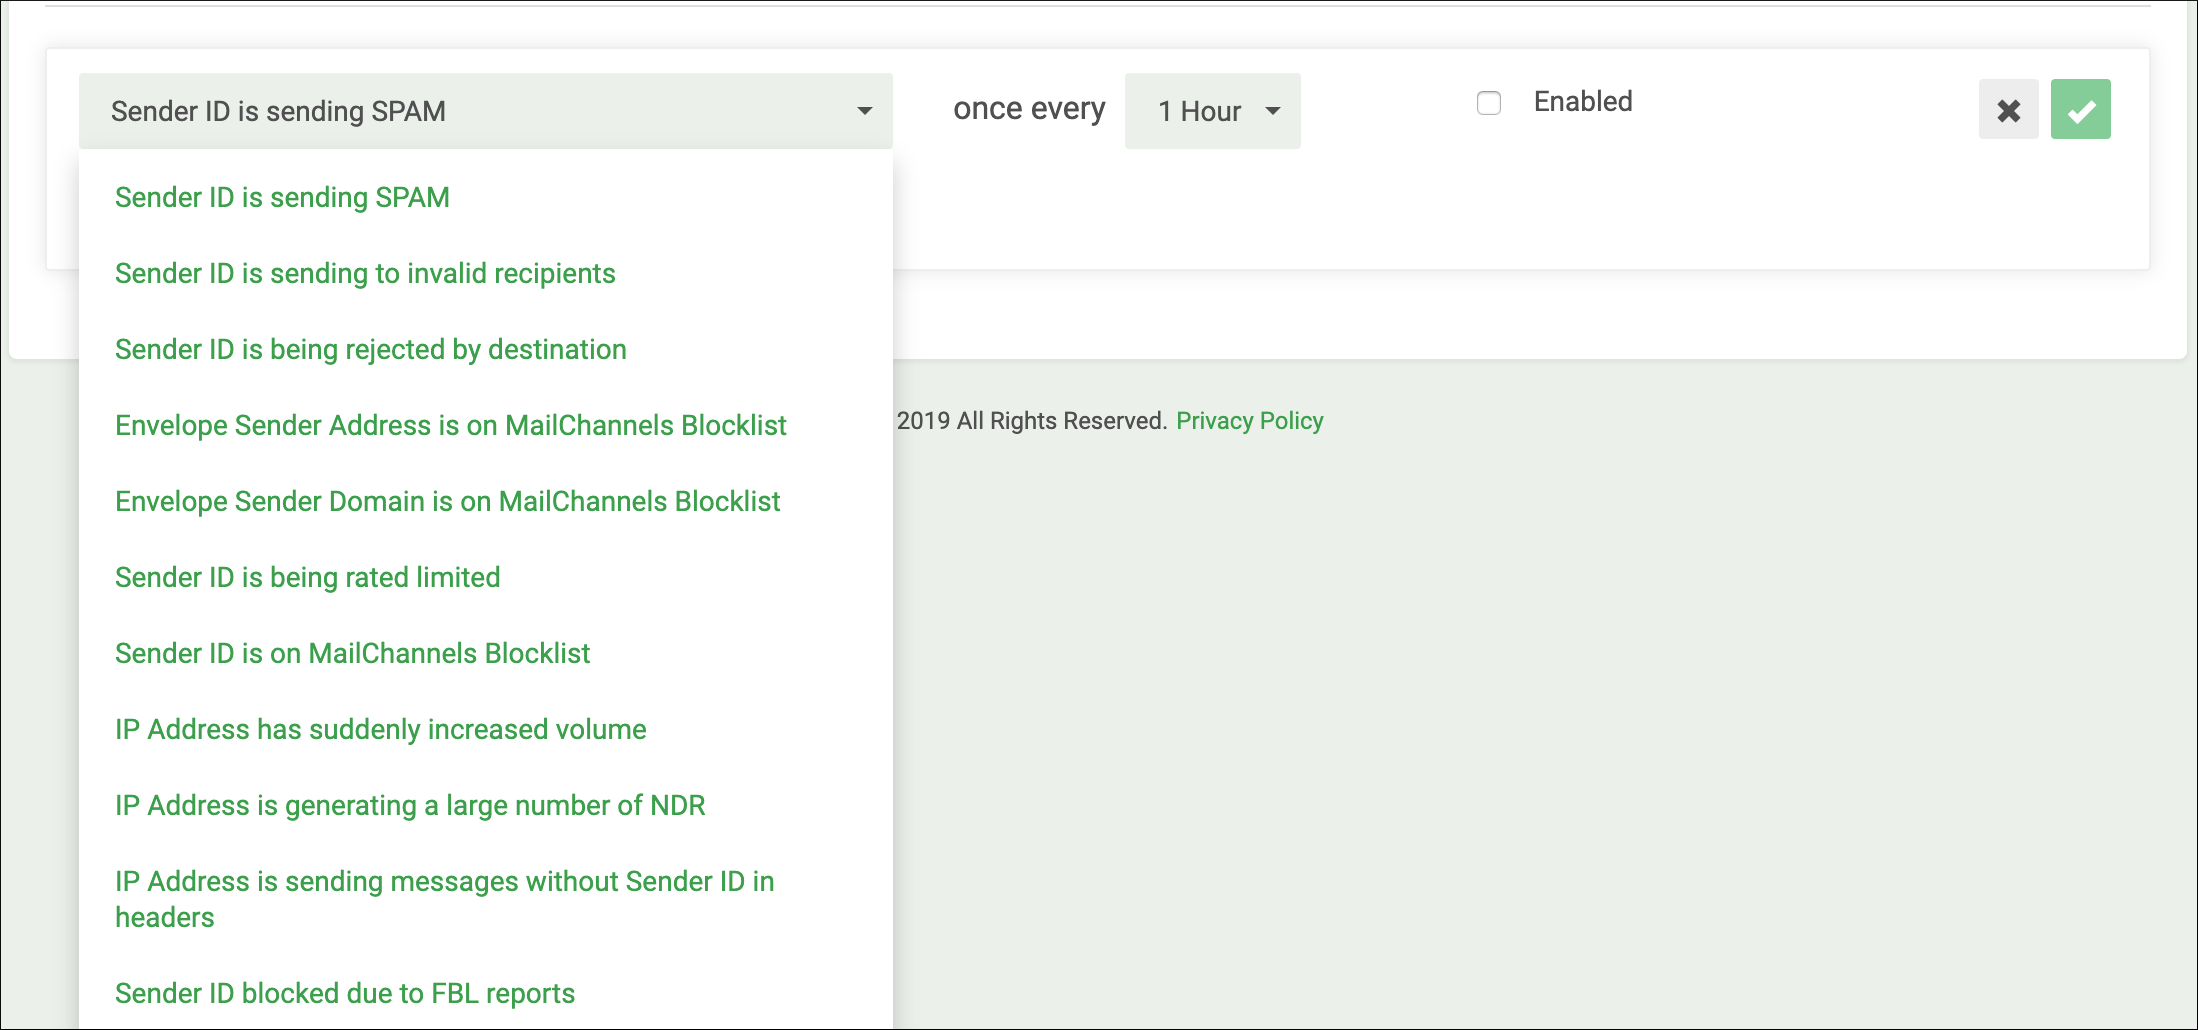Select Sender ID is being rated limited
Screen dimensions: 2198x1030
485,577
